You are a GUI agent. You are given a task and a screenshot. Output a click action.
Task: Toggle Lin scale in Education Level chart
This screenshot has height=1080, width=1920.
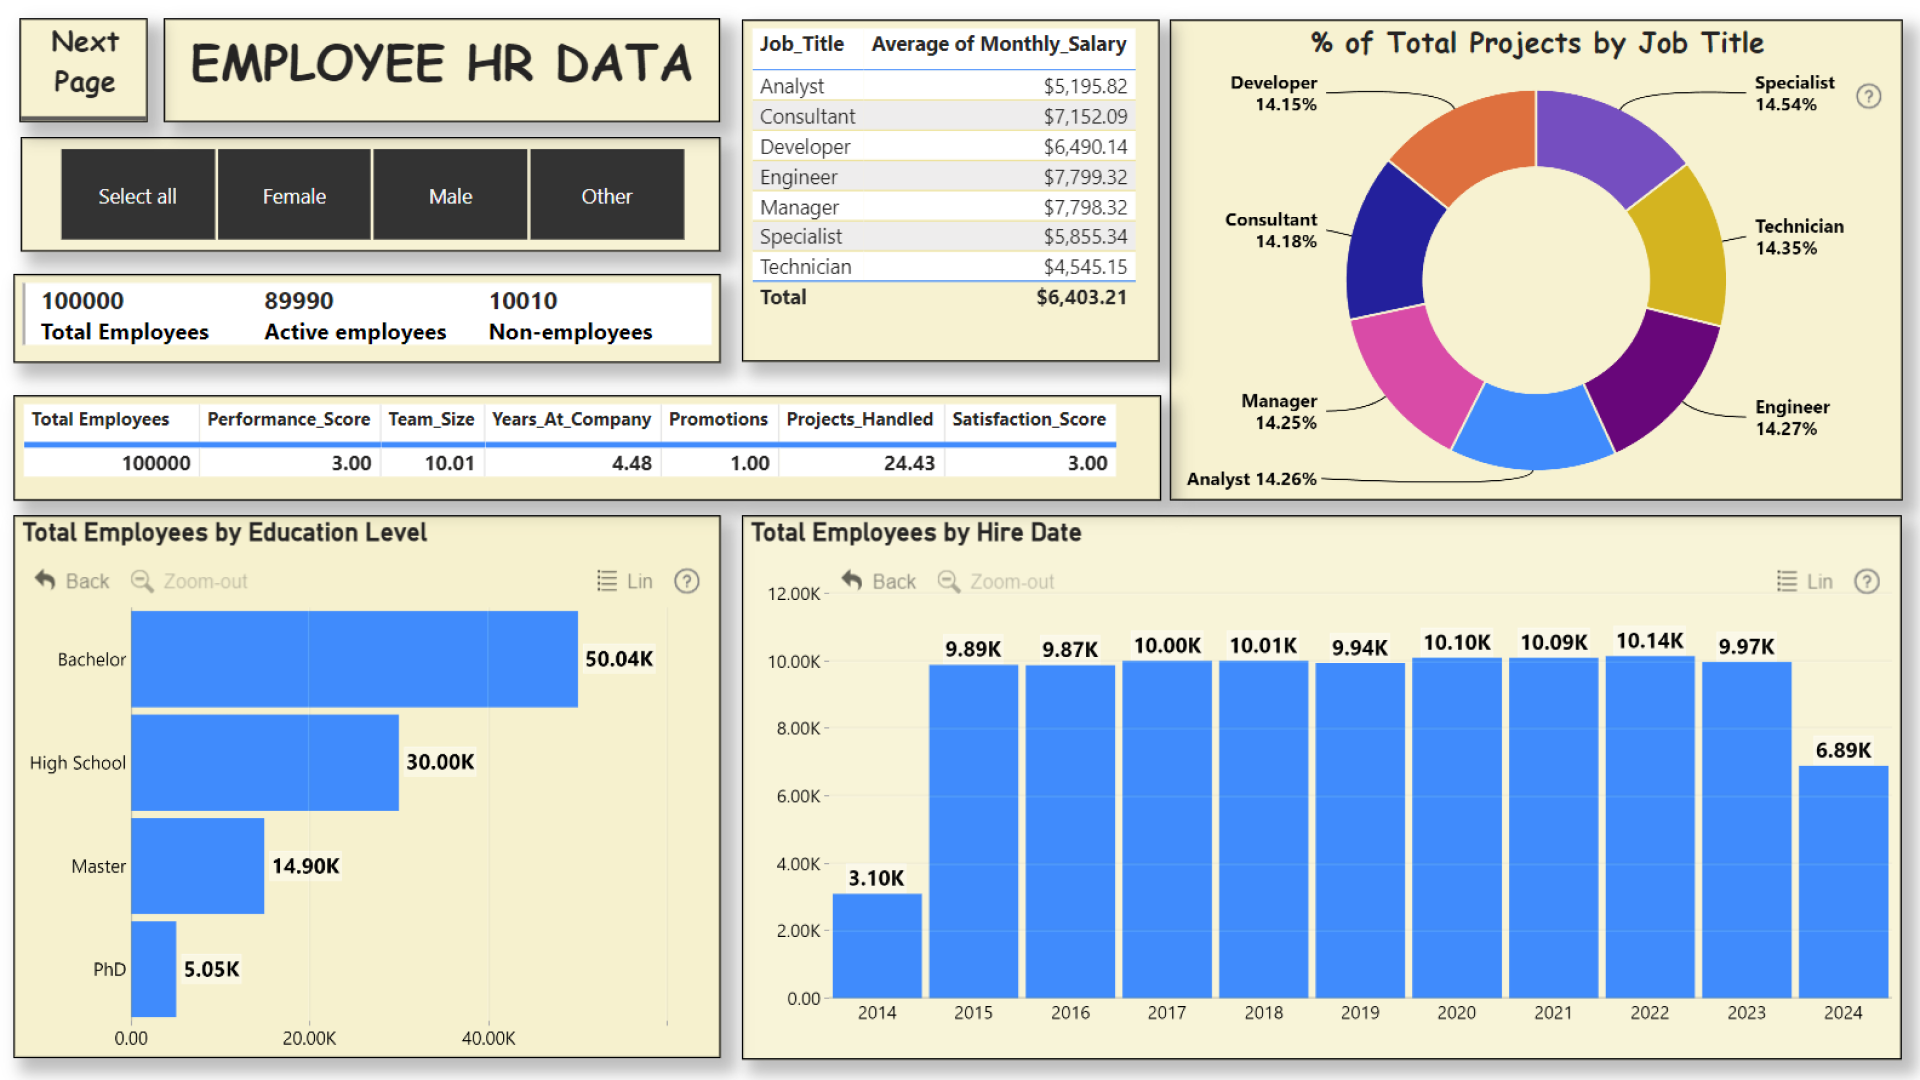click(x=625, y=581)
